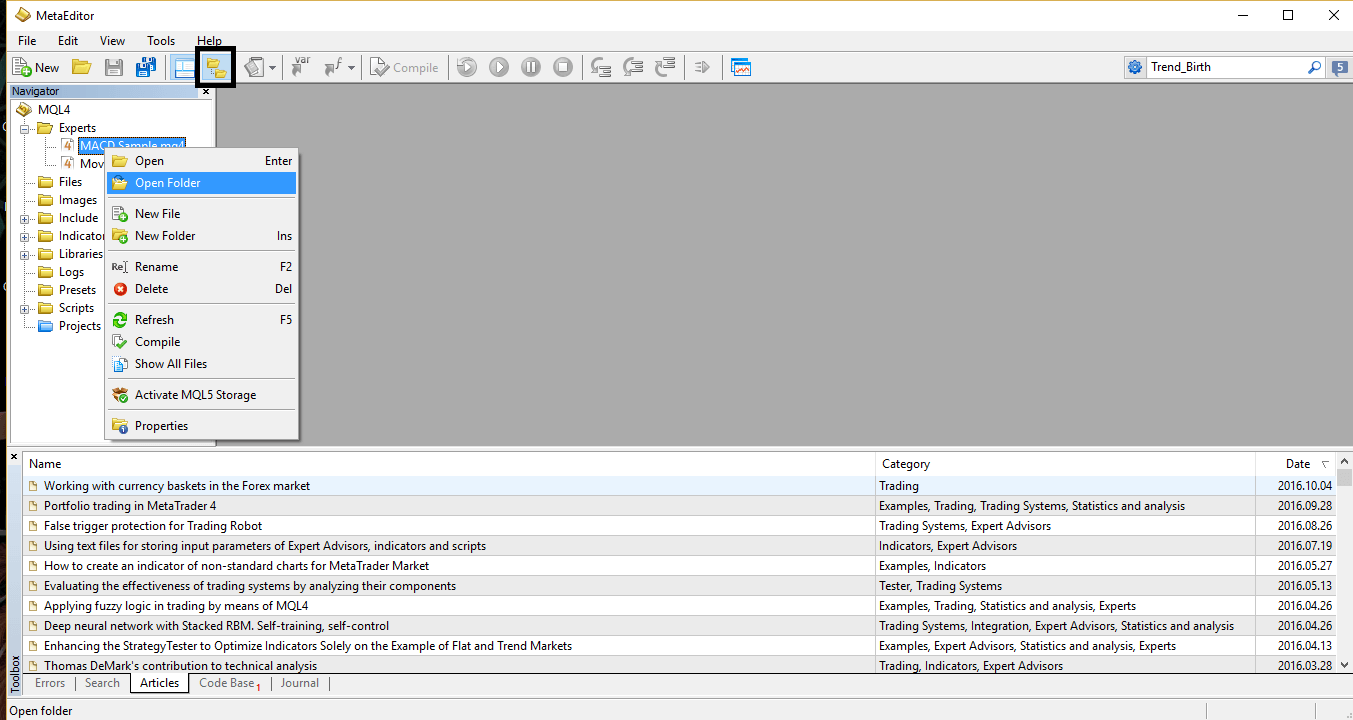The width and height of the screenshot is (1353, 720).
Task: Expand the Include folder in Navigator
Action: [25, 218]
